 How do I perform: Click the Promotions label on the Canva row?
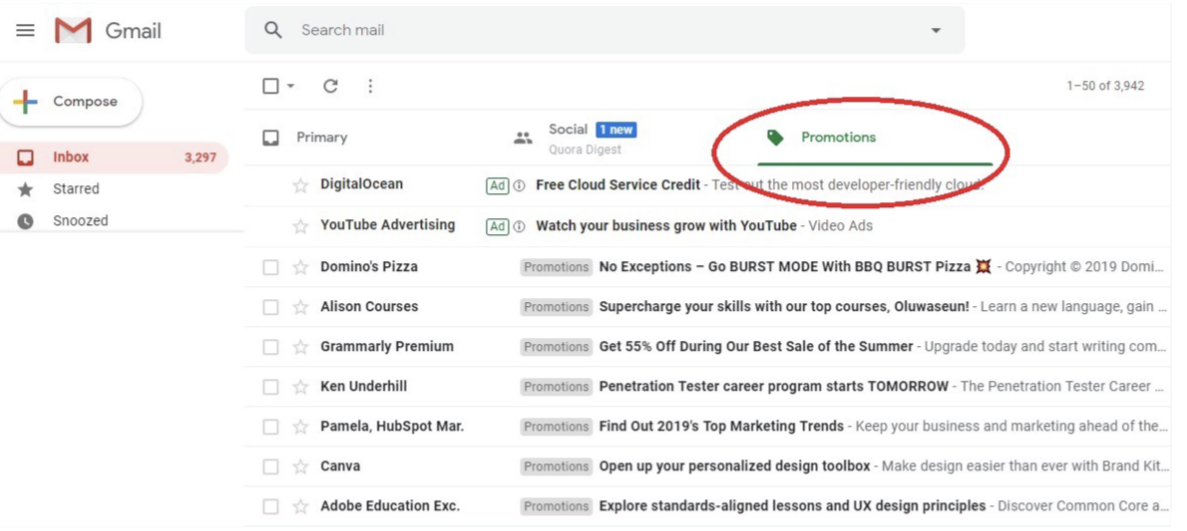556,466
